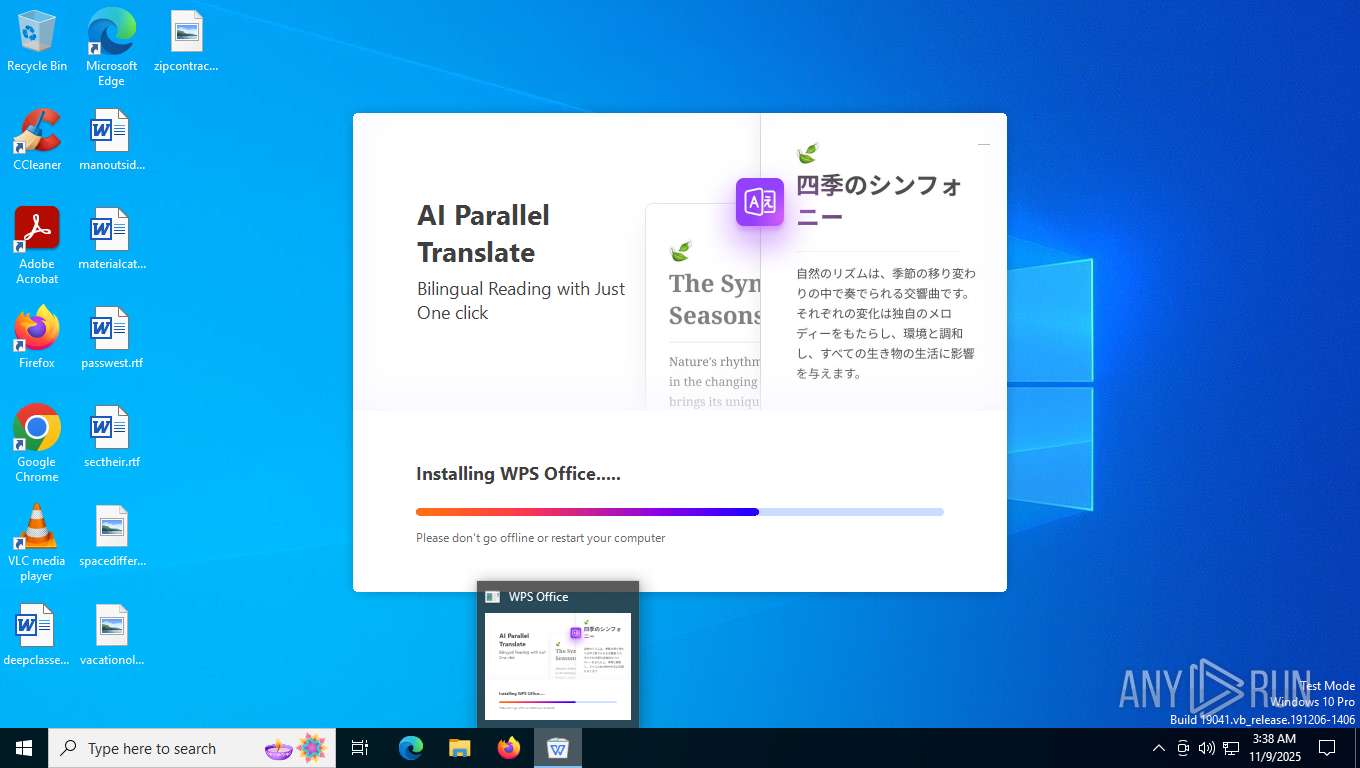
Task: Open the Recycle Bin desktop icon
Action: coord(37,41)
